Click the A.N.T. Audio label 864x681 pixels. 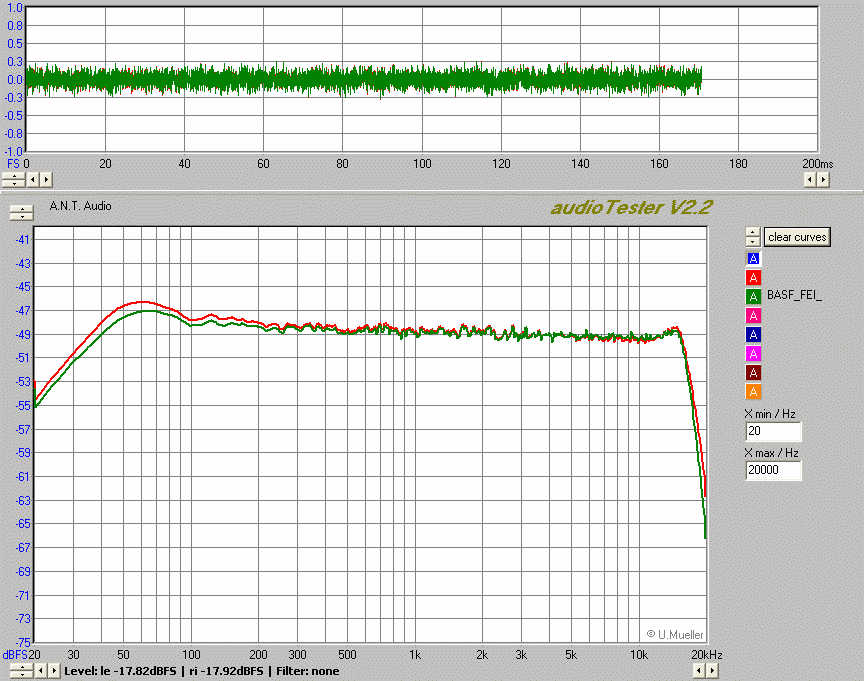point(80,206)
